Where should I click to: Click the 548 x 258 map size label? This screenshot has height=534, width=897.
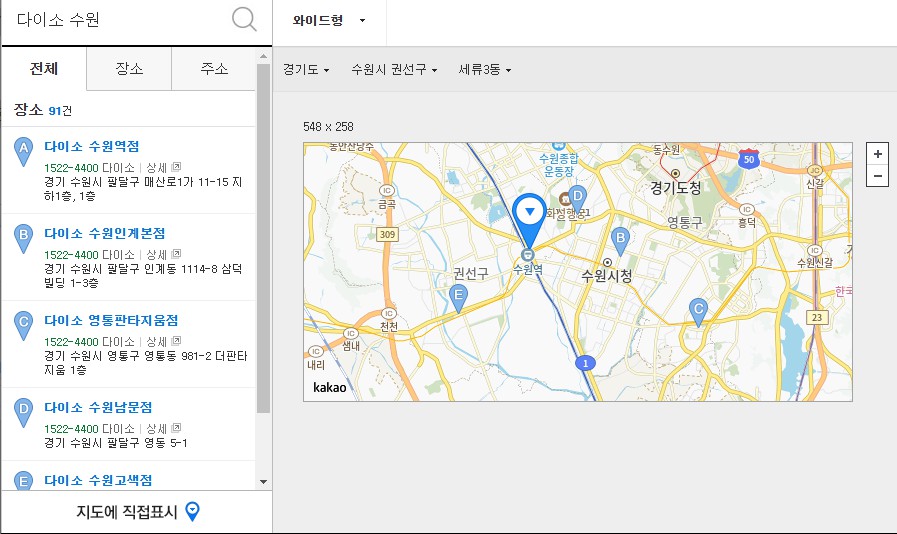328,126
